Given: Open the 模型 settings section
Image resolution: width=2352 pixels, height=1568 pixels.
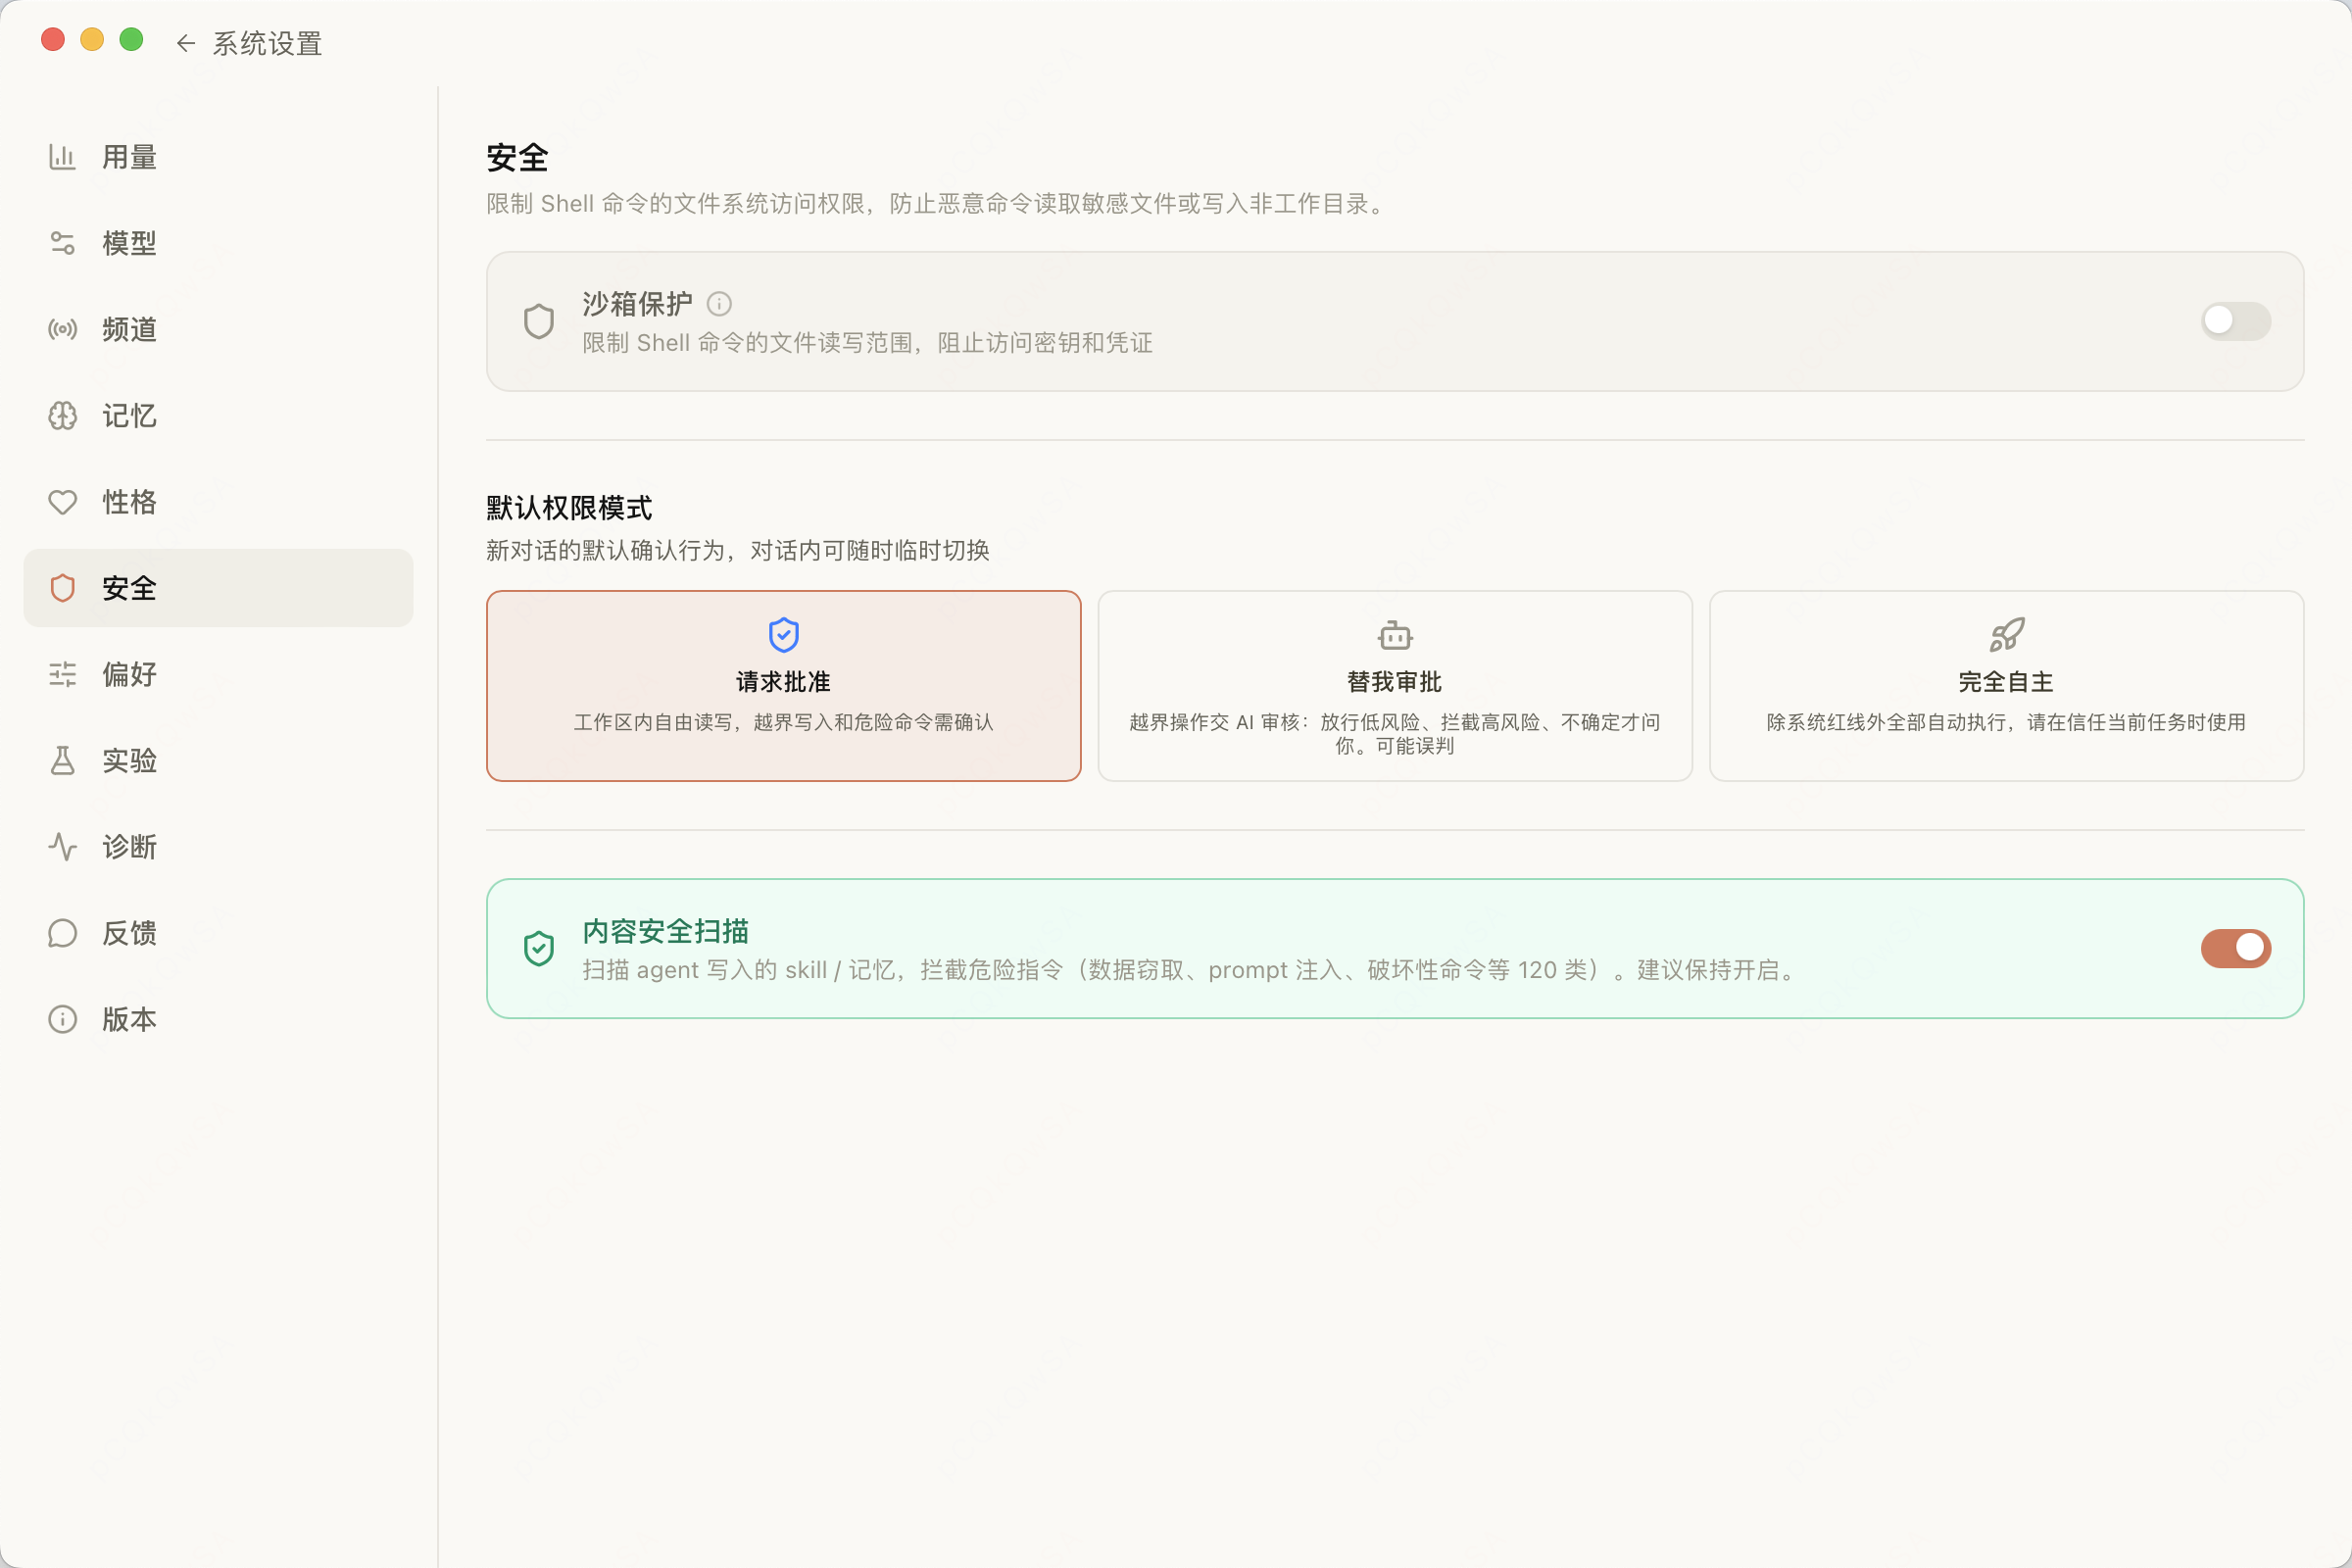Looking at the screenshot, I should click(218, 243).
